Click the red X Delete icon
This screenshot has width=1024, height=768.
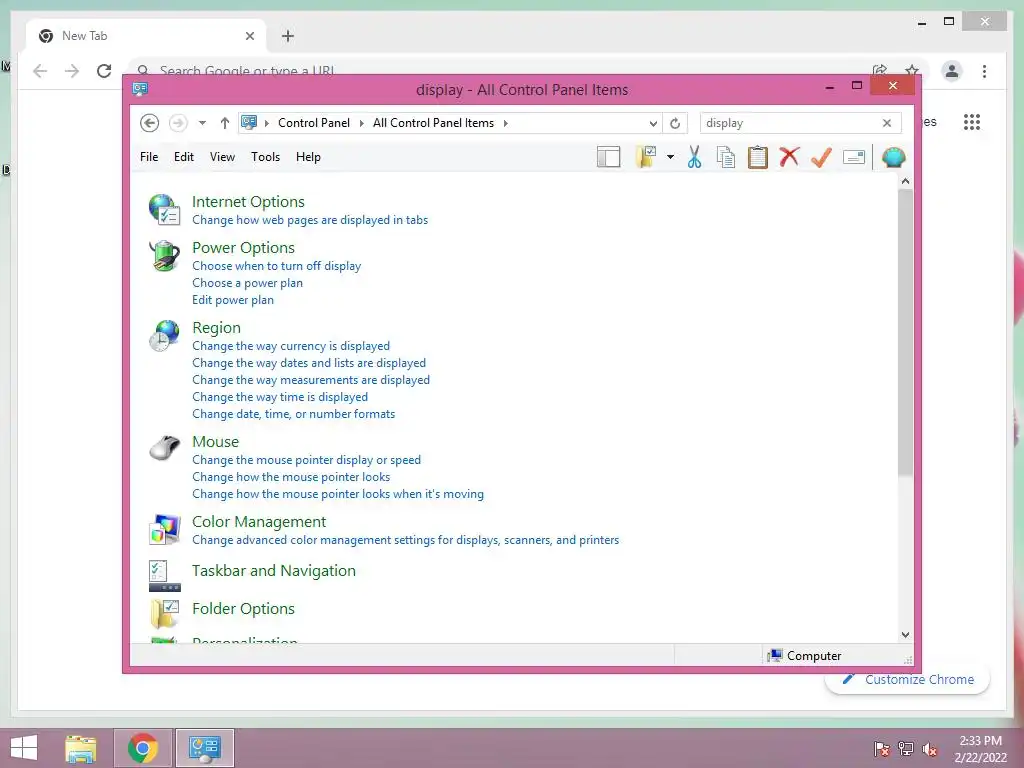(790, 157)
